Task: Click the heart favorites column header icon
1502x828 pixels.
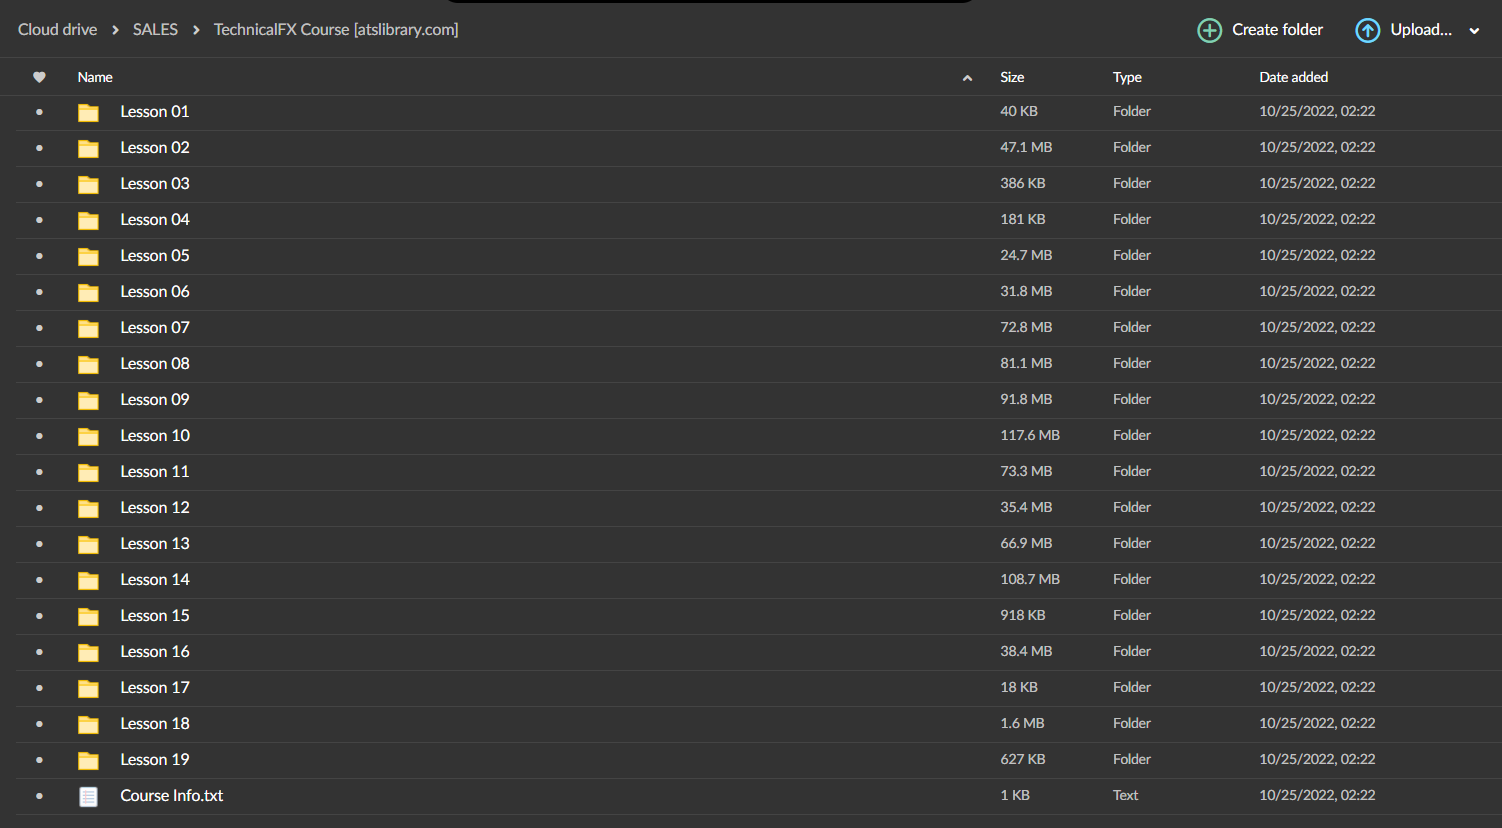Action: click(x=39, y=77)
